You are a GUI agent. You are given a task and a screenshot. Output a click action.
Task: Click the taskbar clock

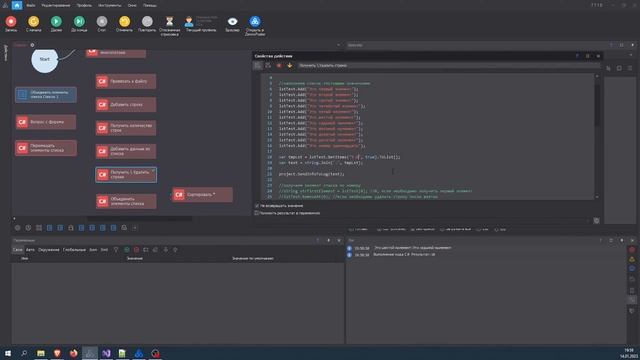629,353
